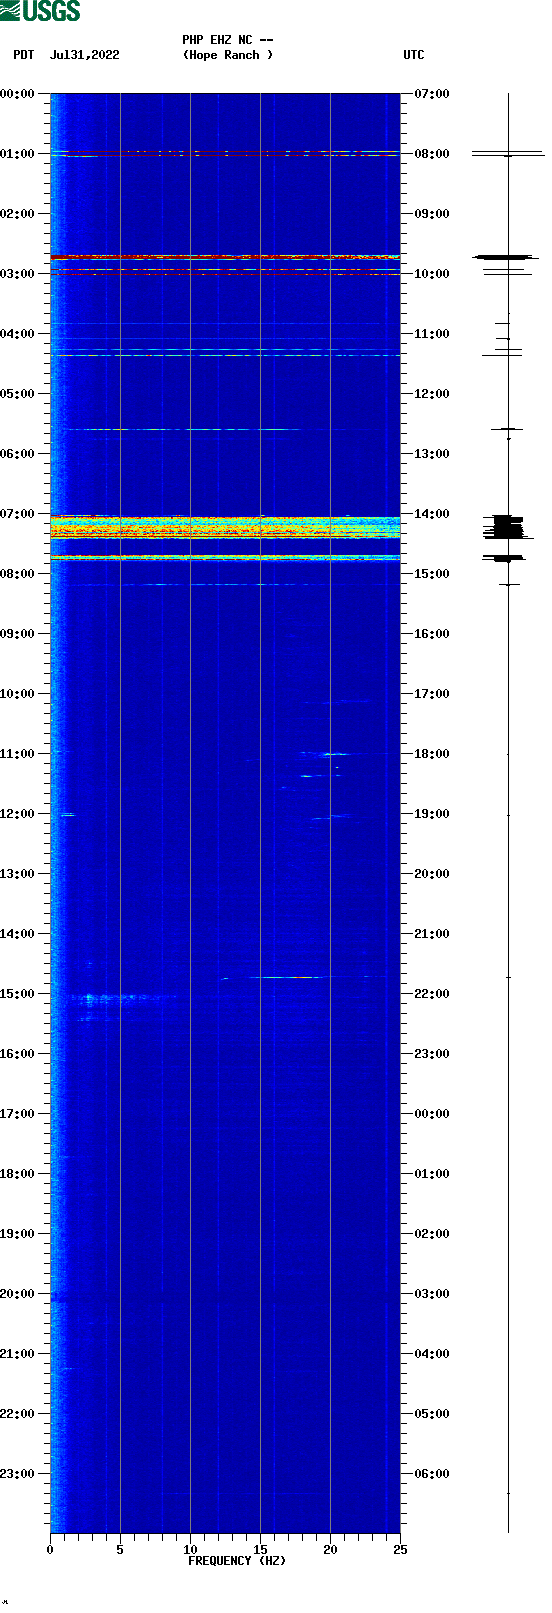Click the '25' frequency axis label
This screenshot has height=1613, width=552.
pyautogui.click(x=400, y=1550)
